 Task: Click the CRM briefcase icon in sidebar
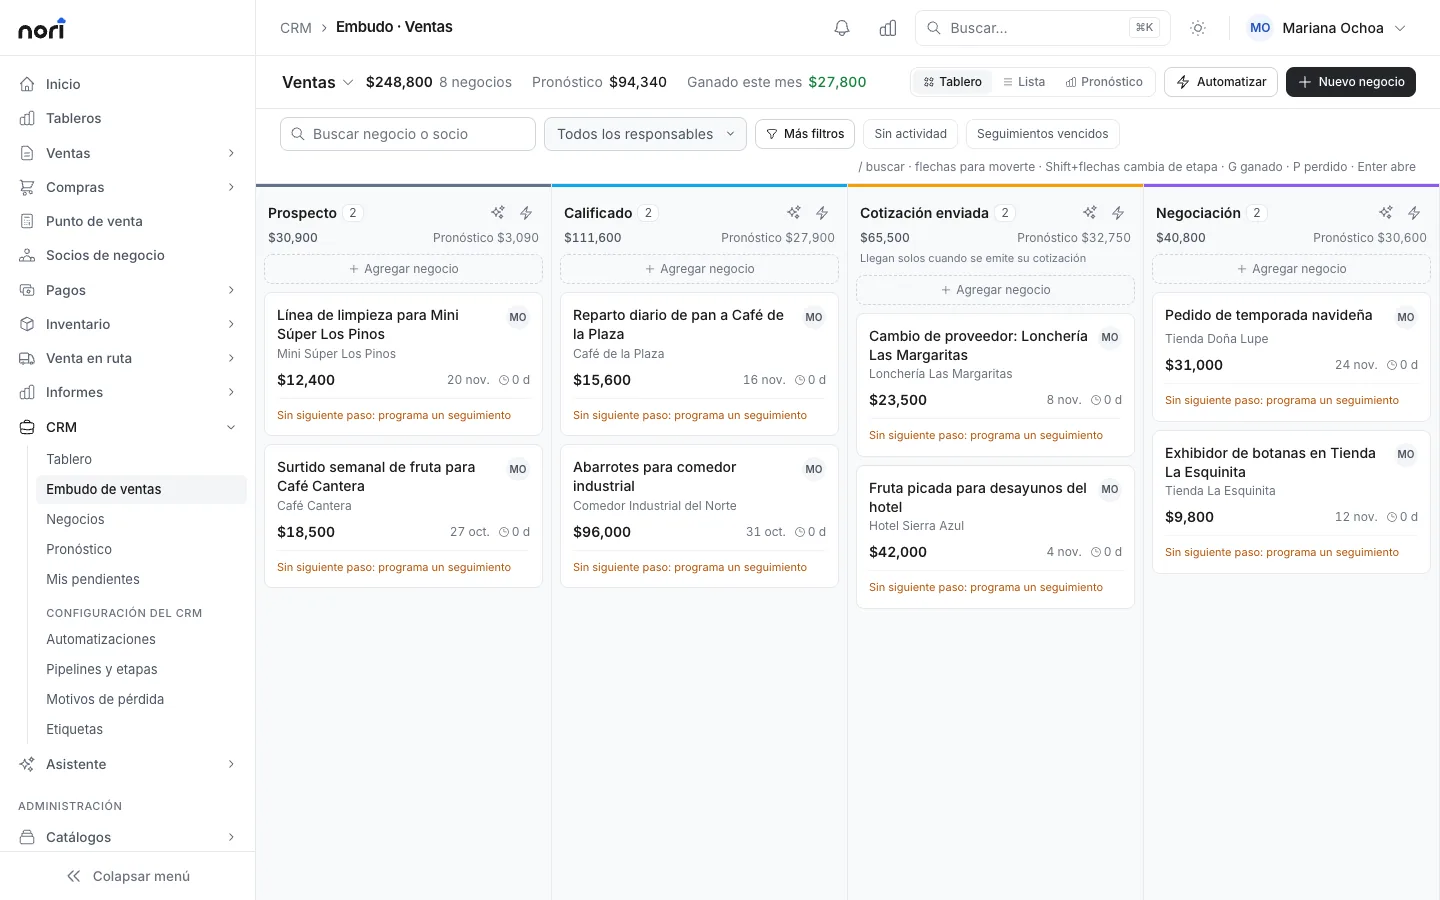click(27, 427)
